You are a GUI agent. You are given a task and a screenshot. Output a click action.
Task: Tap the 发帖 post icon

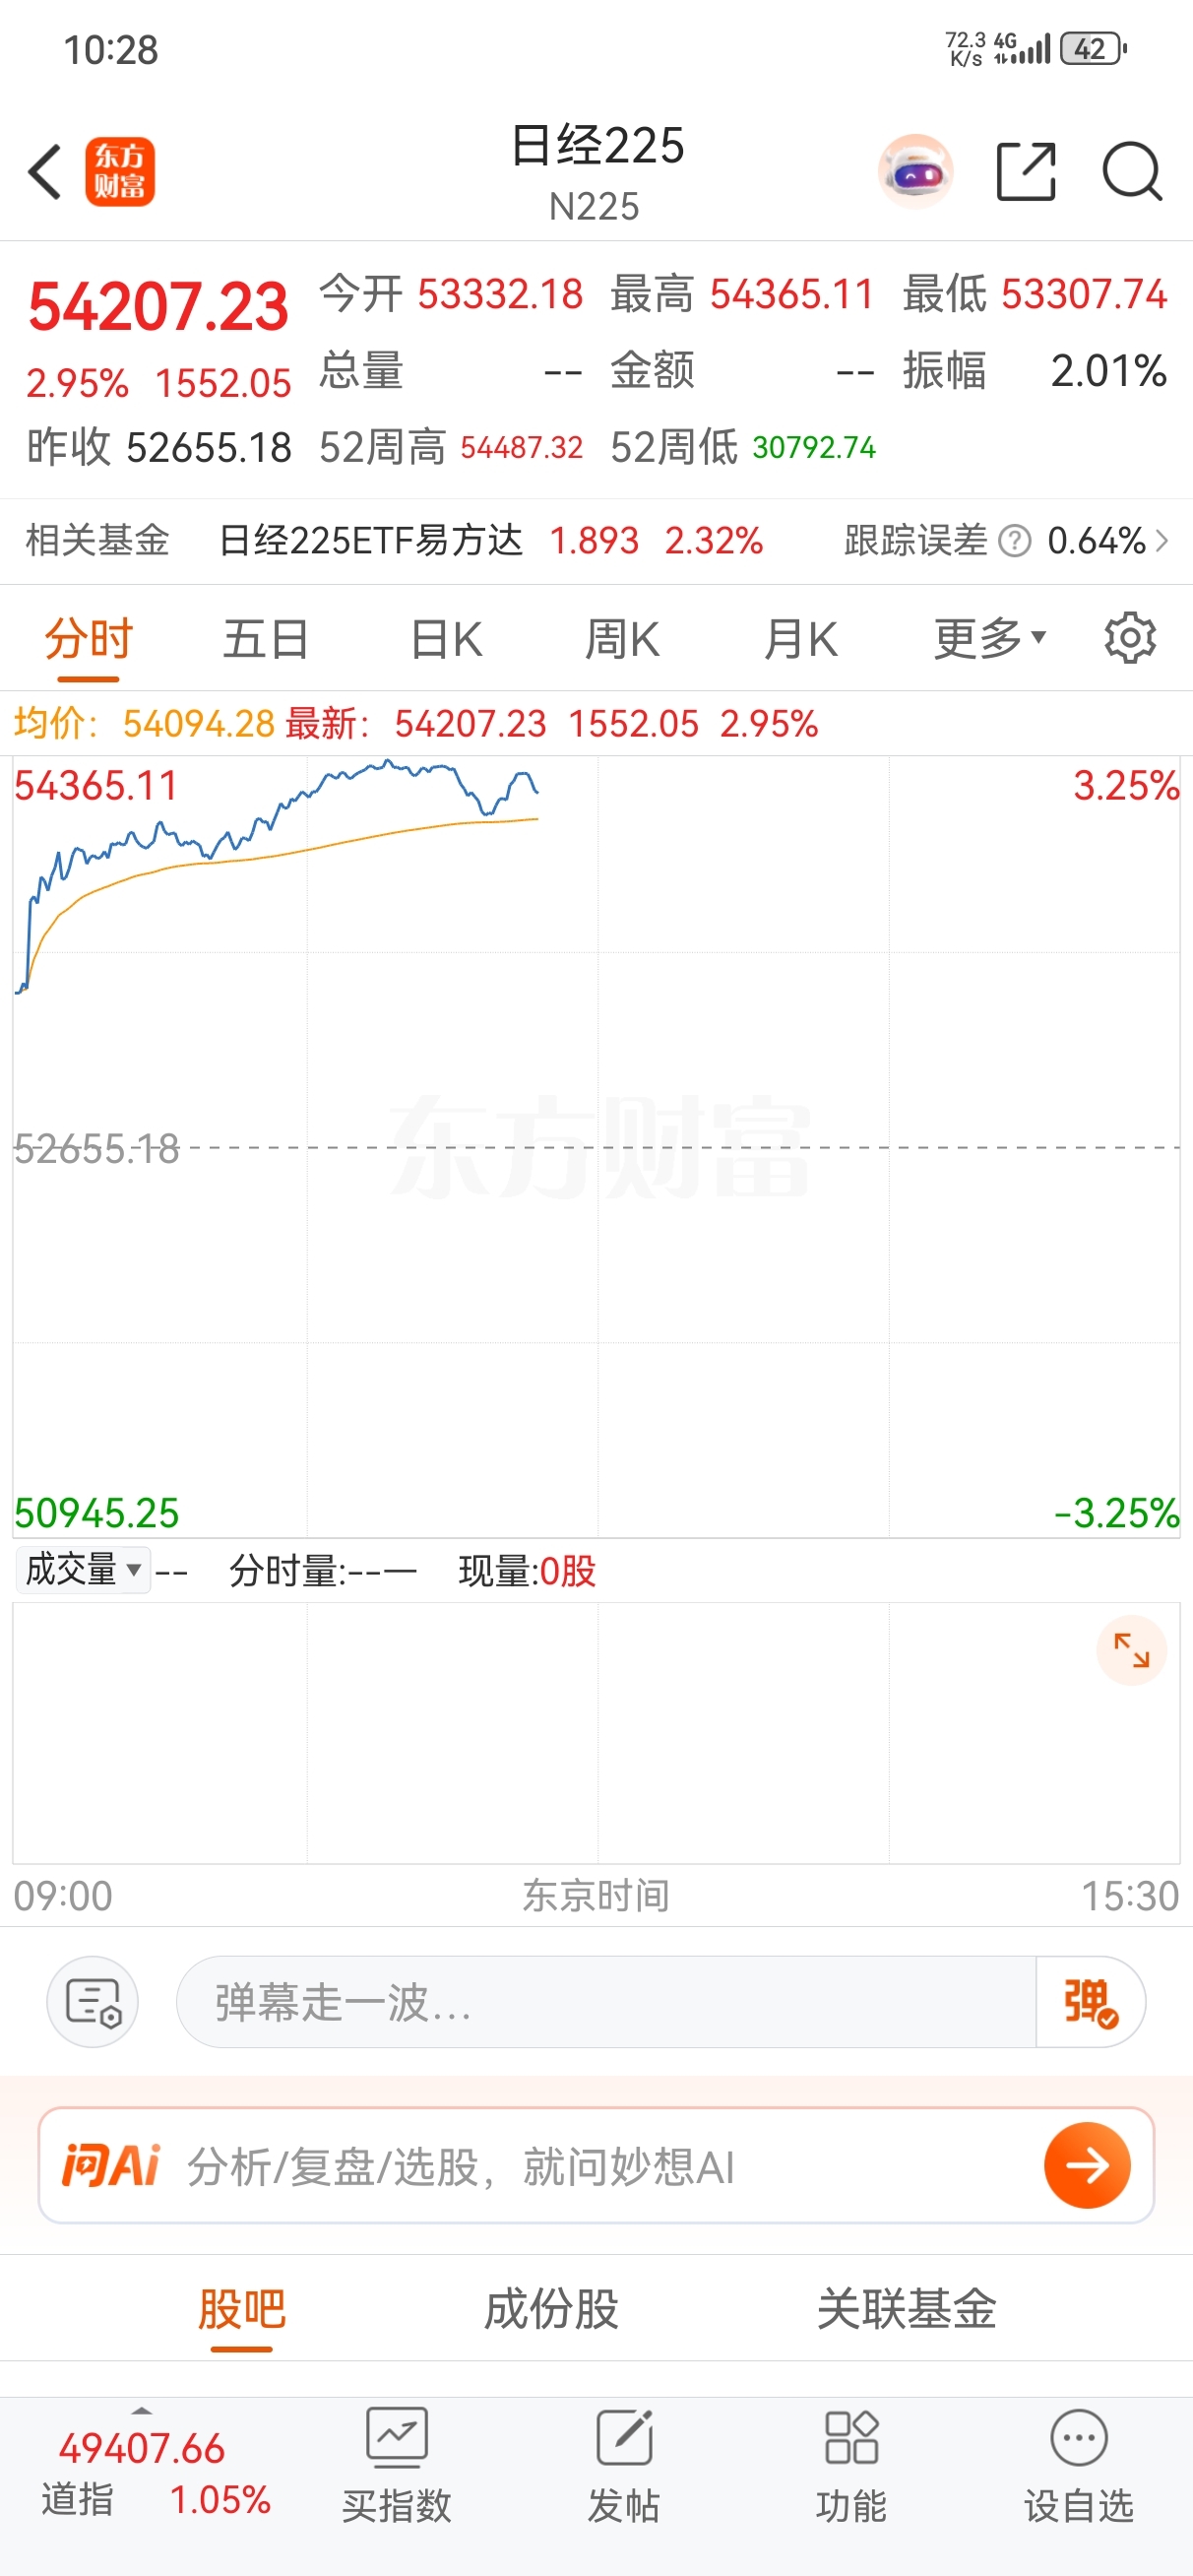[624, 2464]
